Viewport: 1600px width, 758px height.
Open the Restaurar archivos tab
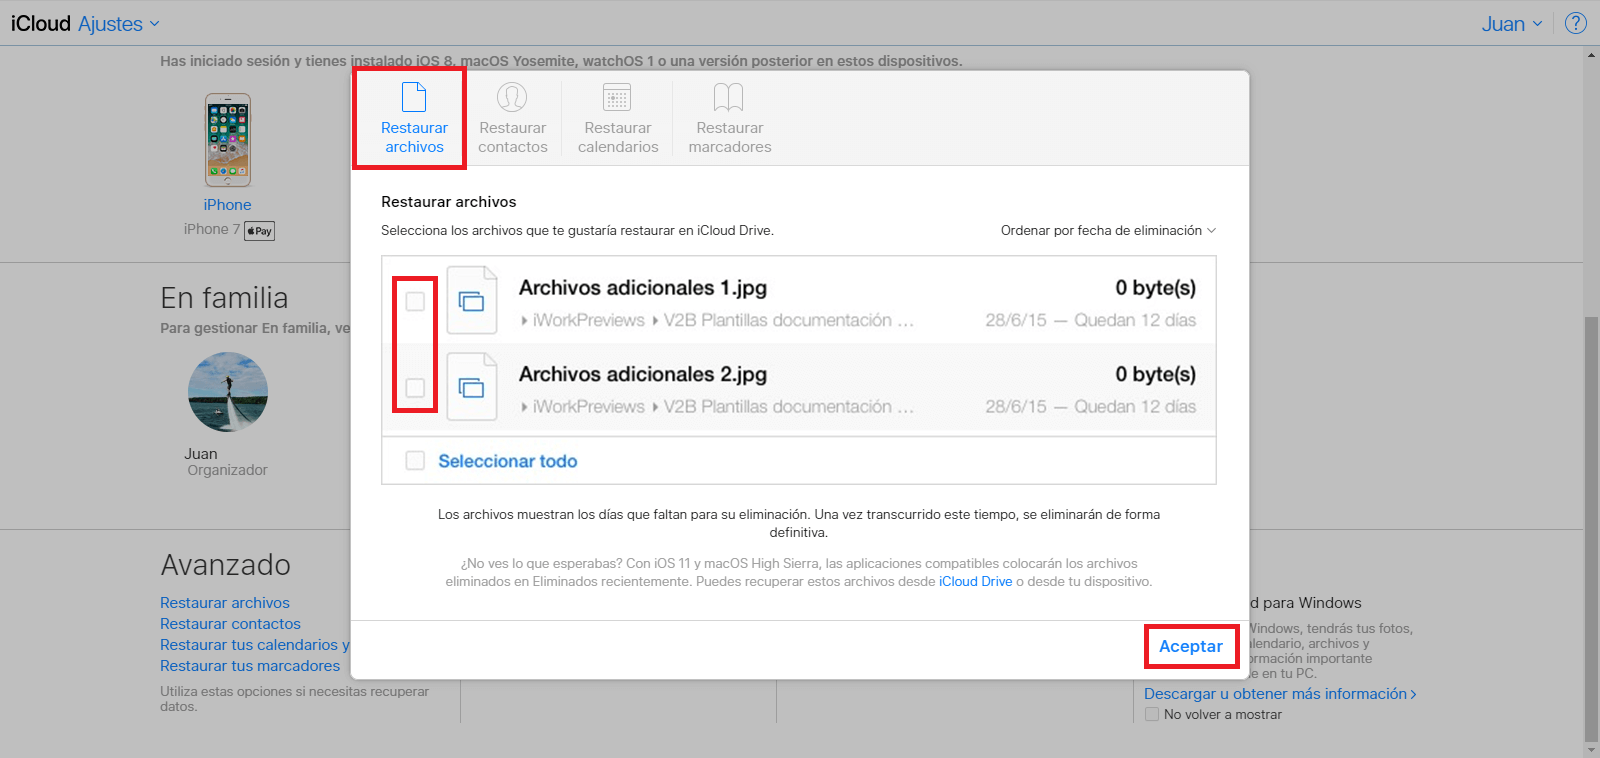pyautogui.click(x=414, y=118)
